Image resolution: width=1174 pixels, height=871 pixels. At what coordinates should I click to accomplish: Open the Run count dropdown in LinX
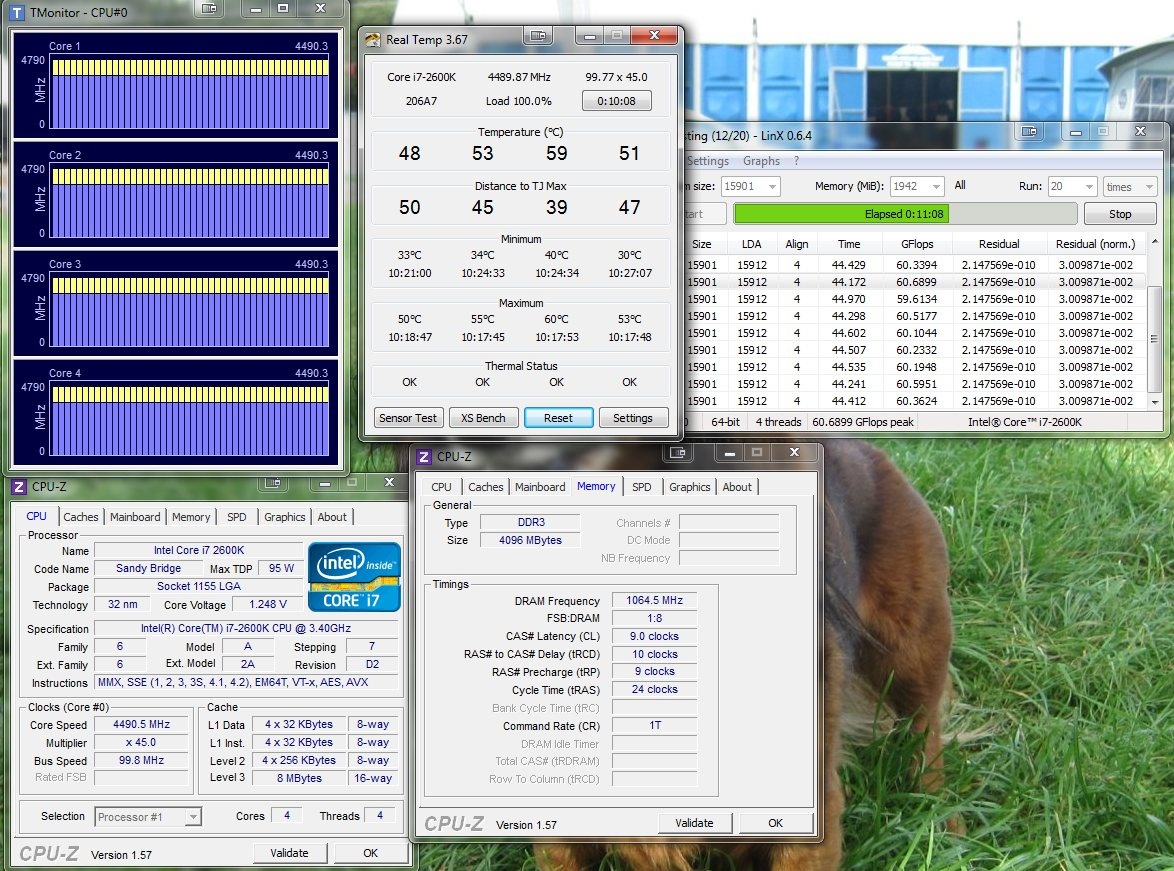point(1089,186)
